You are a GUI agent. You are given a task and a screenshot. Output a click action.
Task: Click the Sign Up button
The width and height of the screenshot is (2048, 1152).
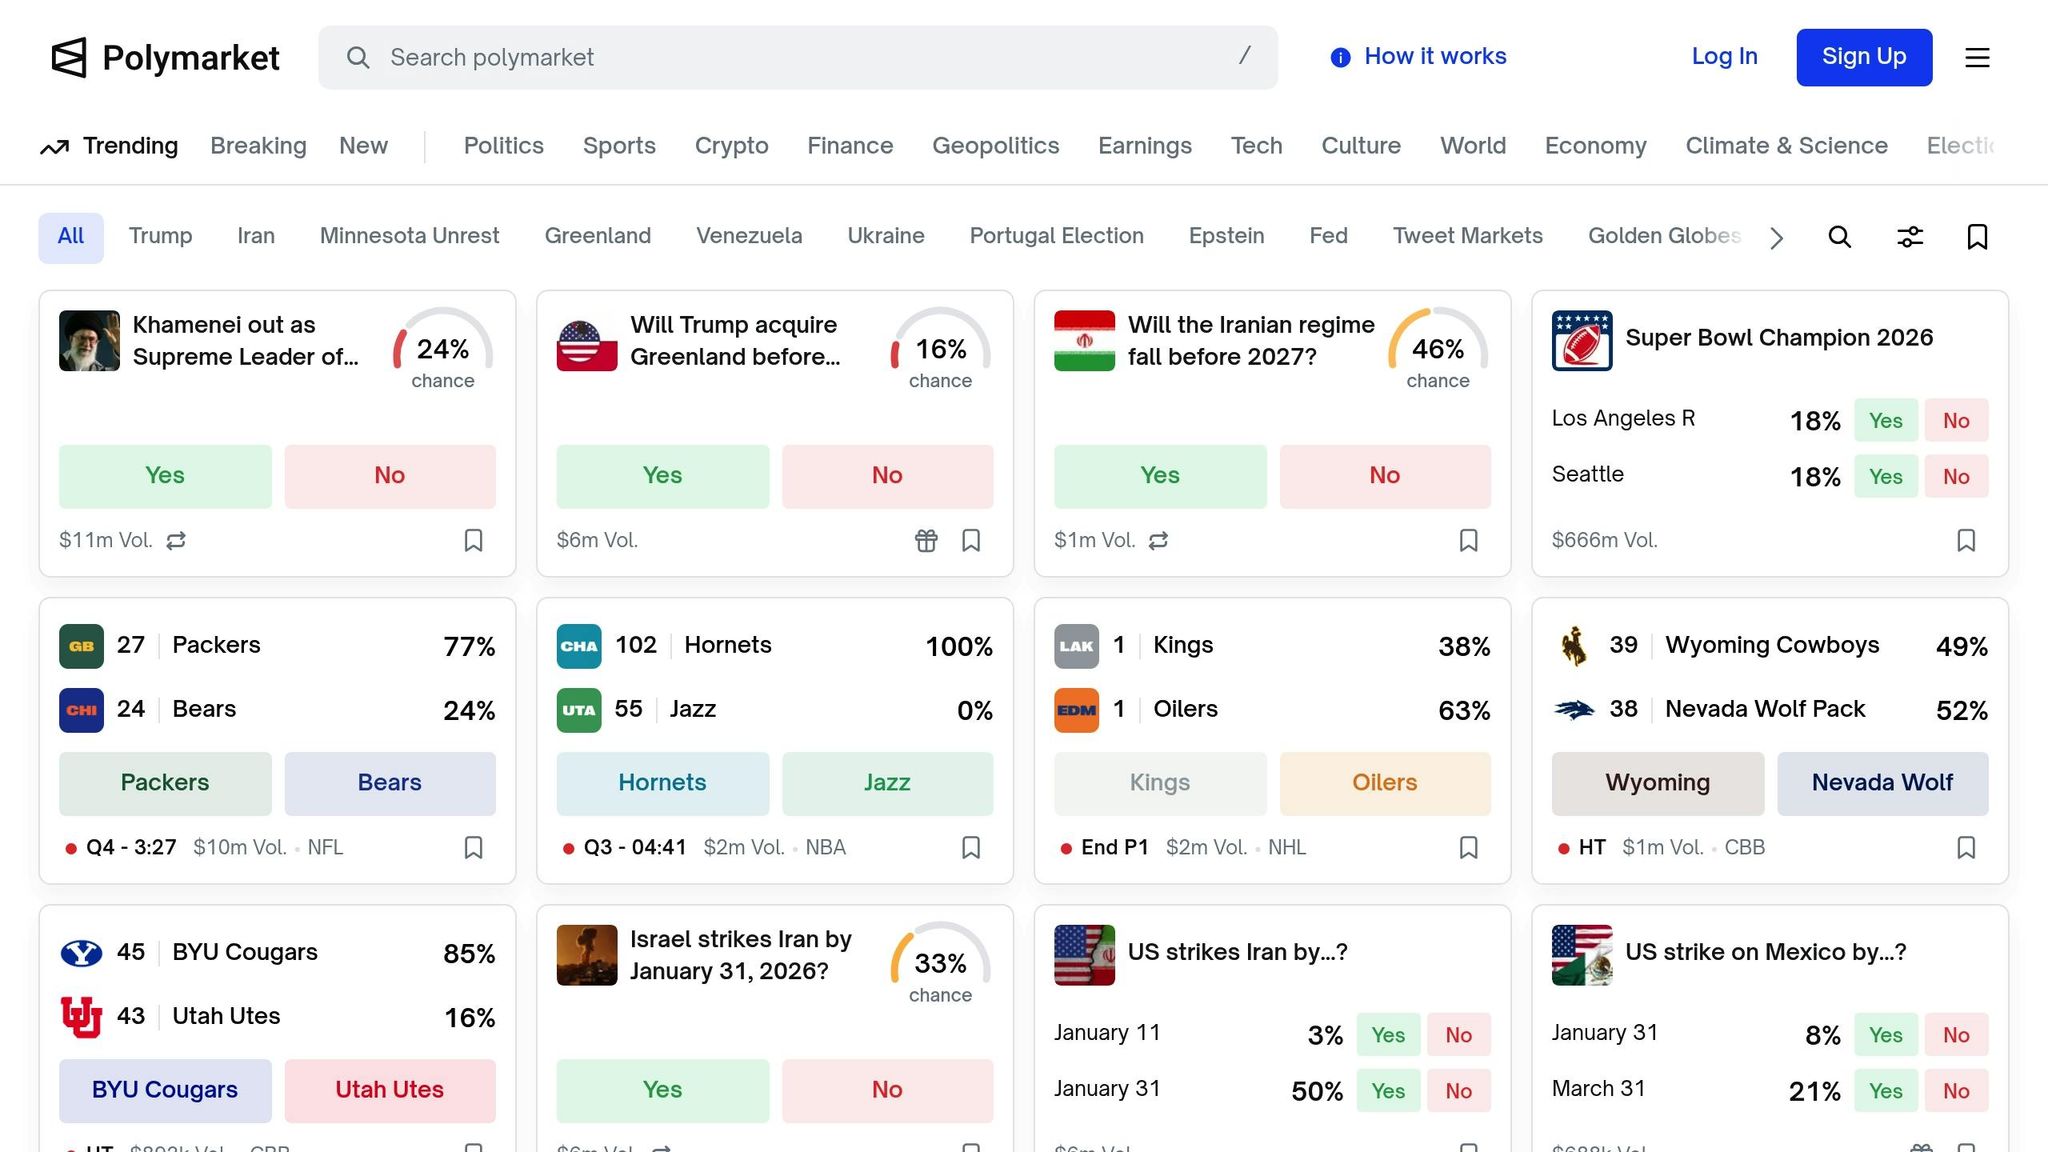tap(1863, 58)
